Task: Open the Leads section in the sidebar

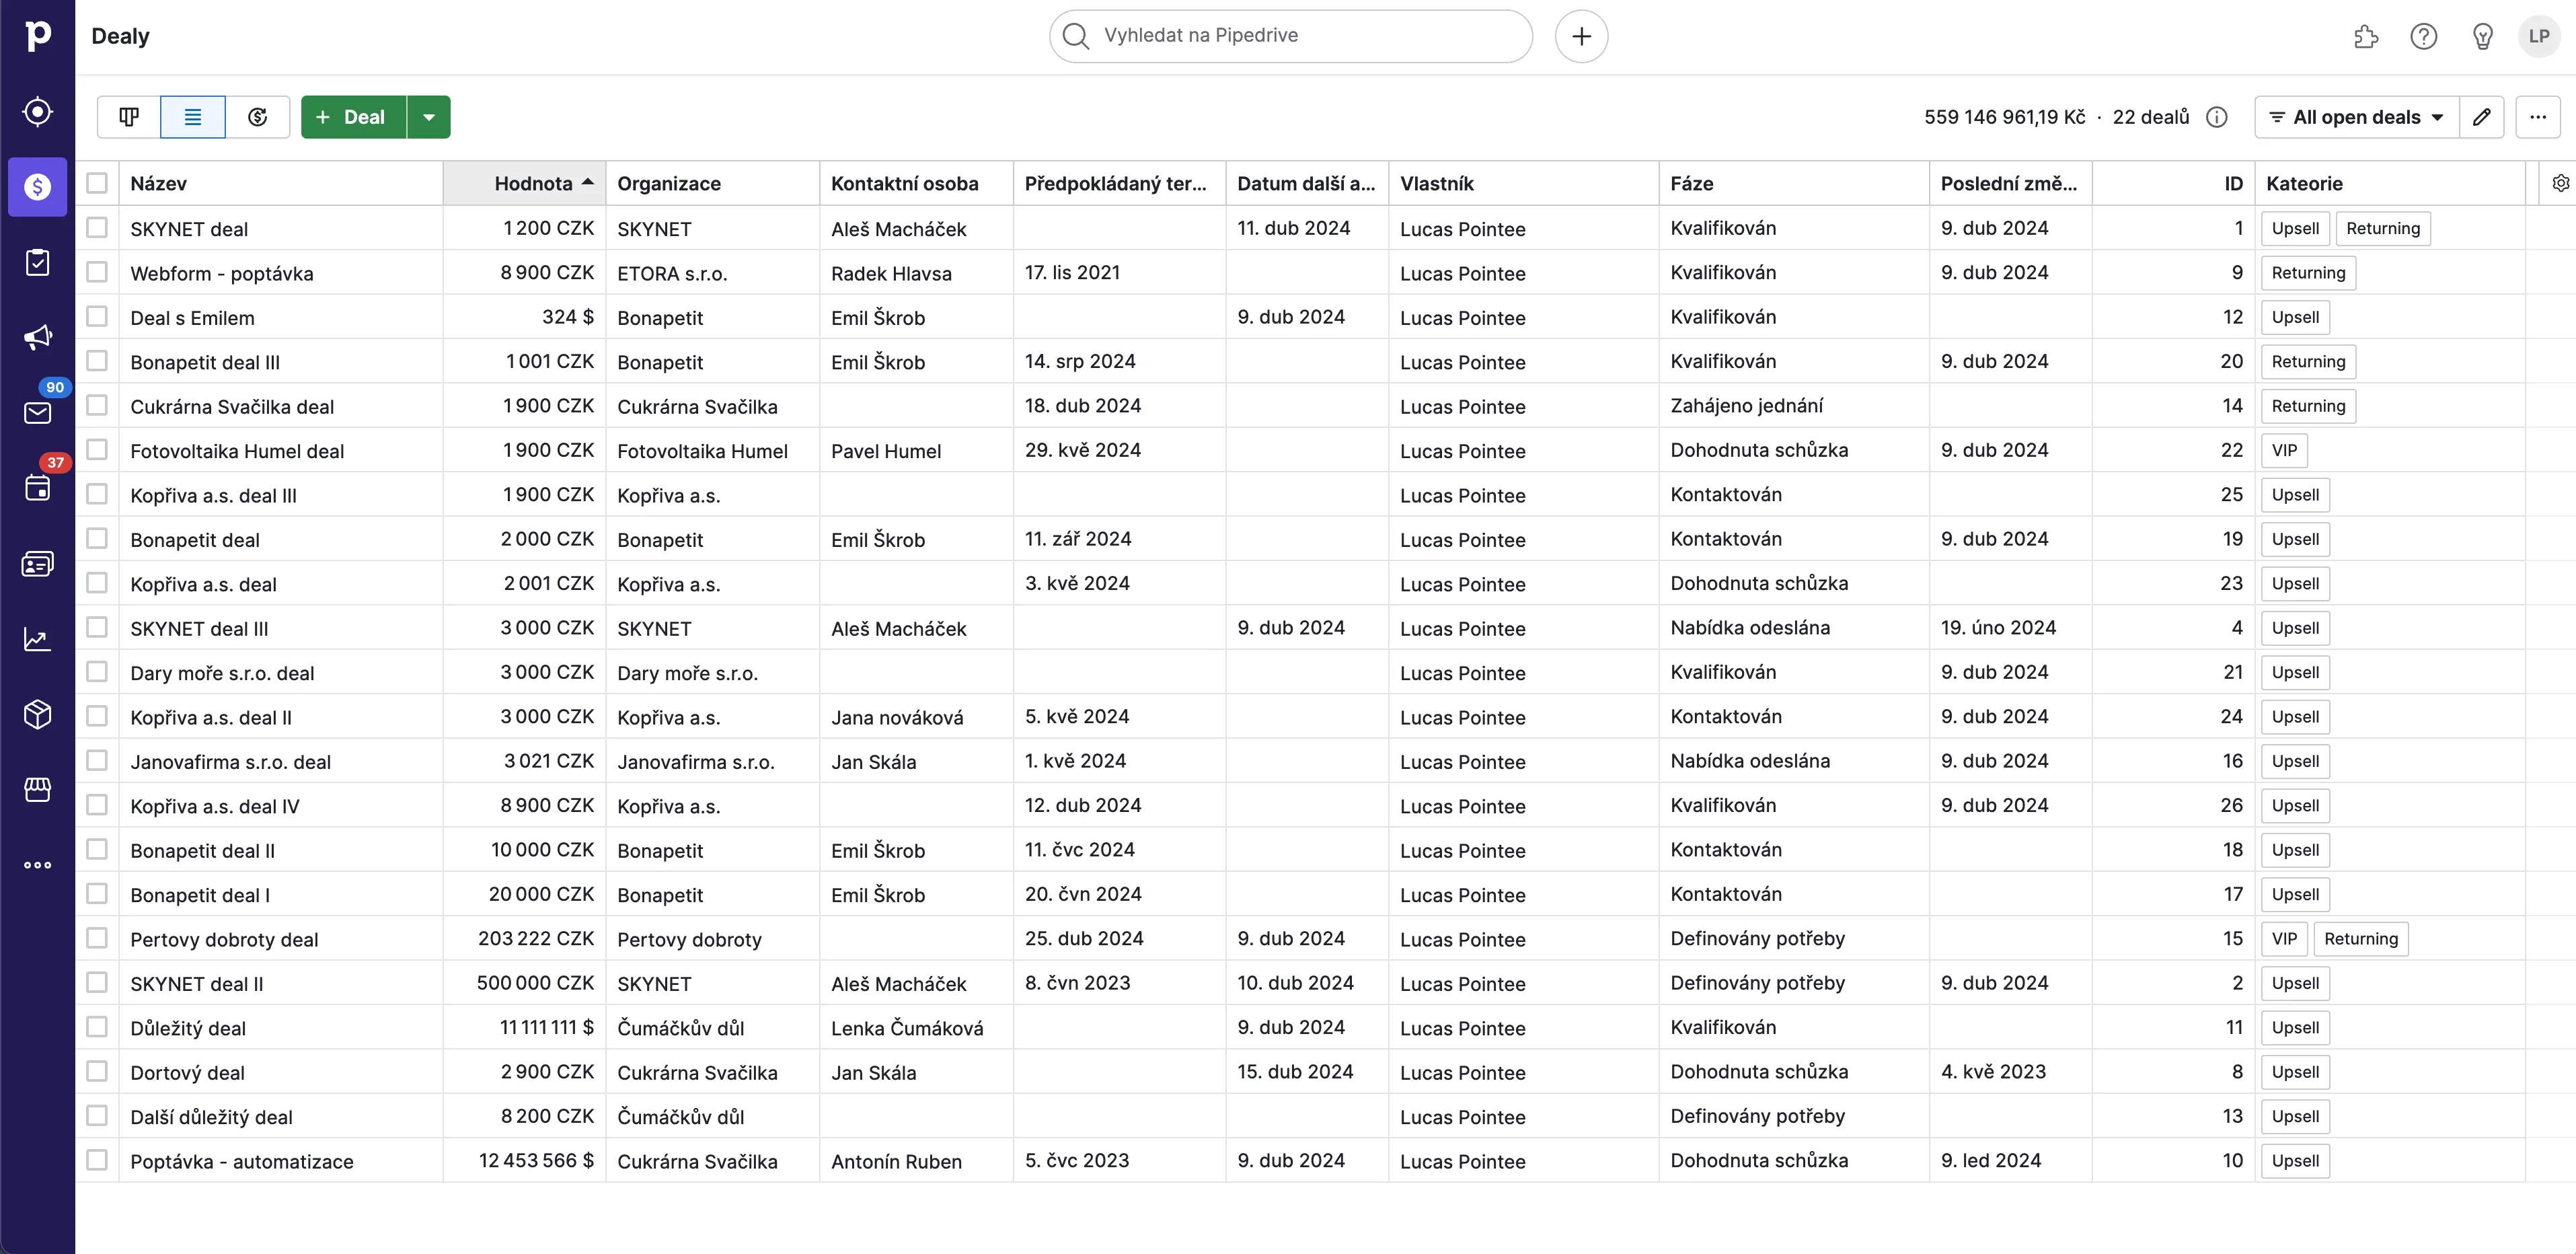Action: [x=37, y=111]
